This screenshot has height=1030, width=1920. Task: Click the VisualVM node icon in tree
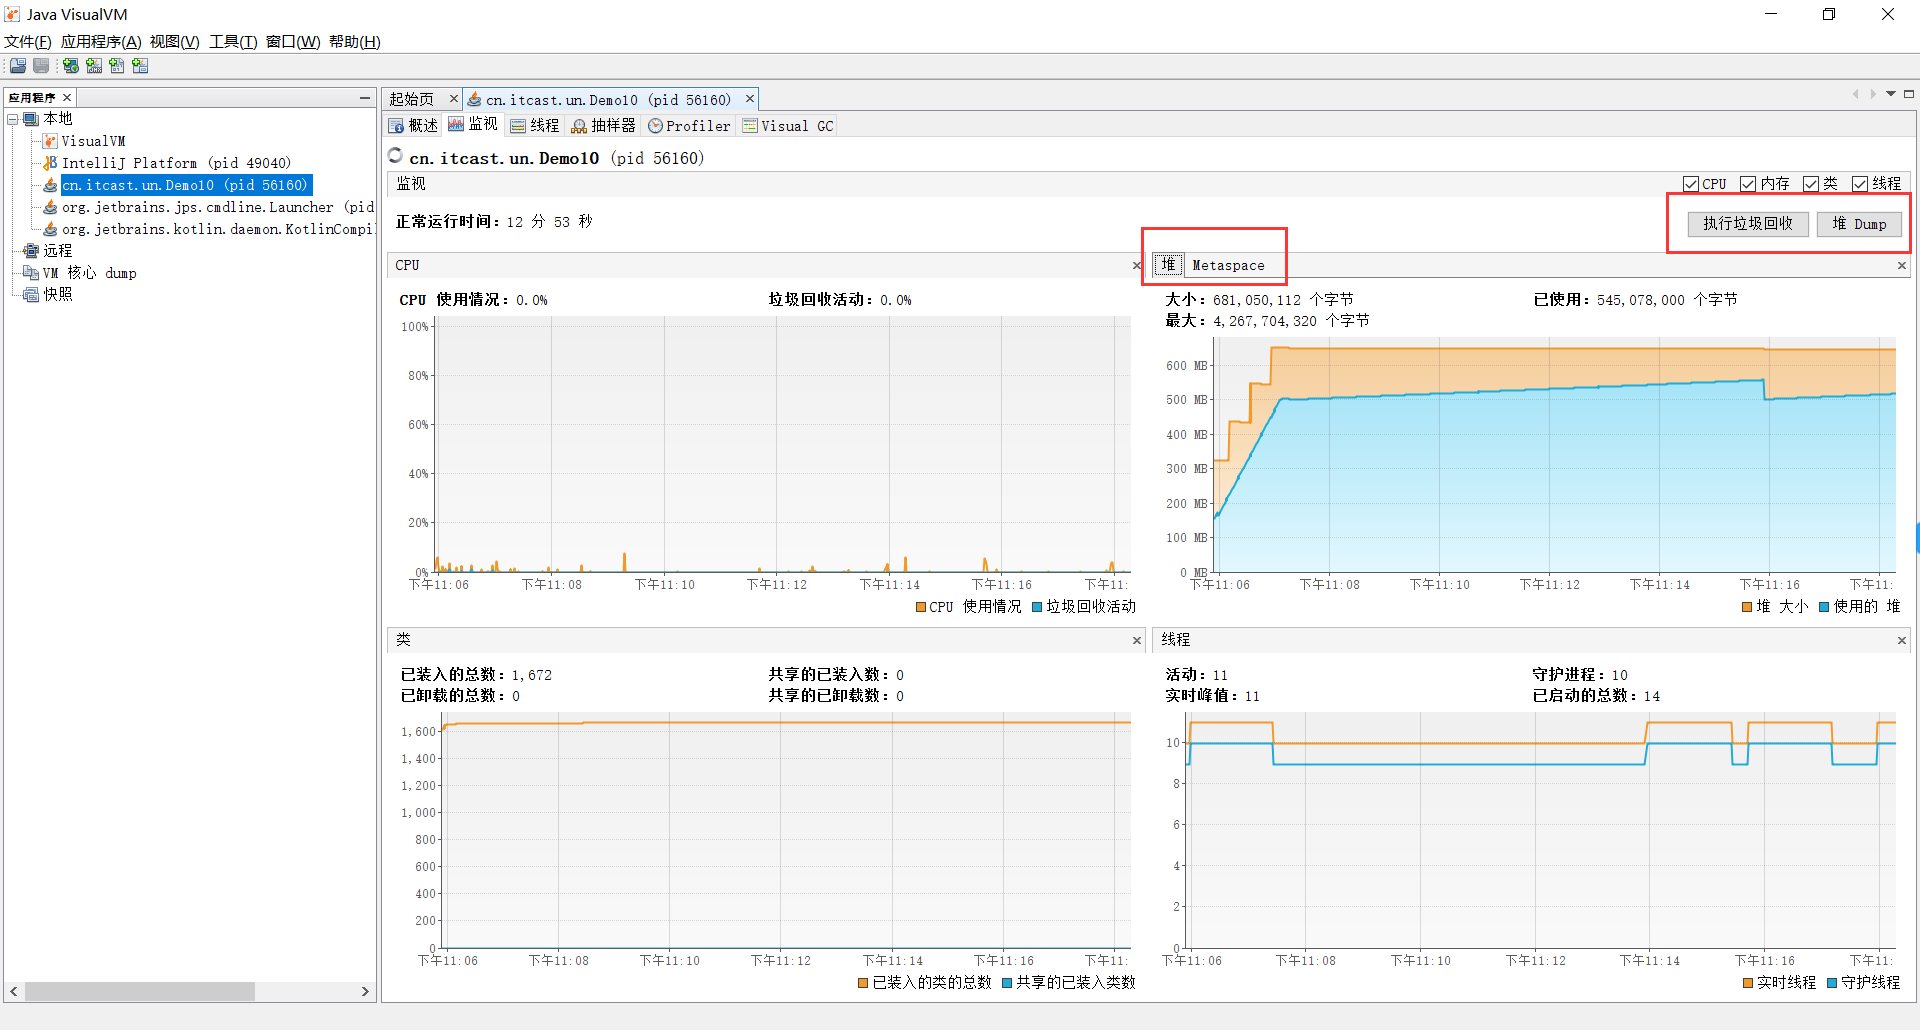50,141
